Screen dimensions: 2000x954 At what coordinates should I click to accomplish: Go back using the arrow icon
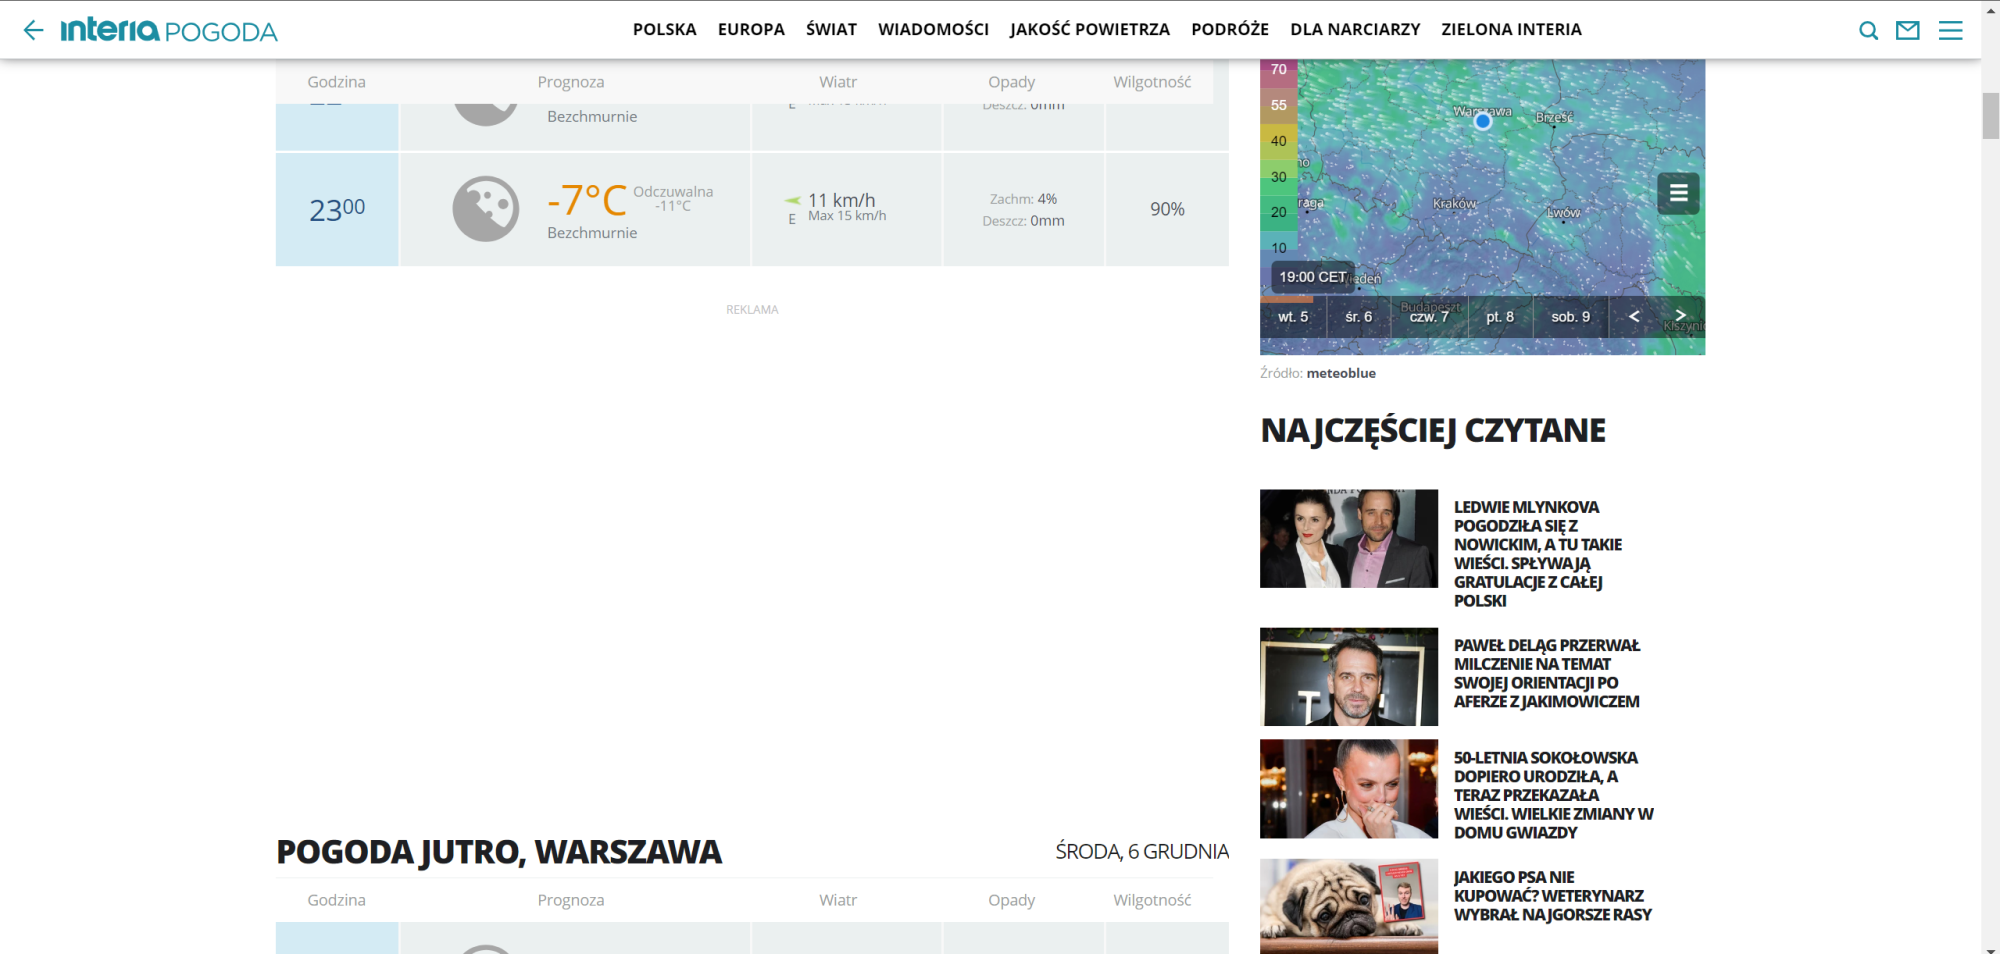33,29
